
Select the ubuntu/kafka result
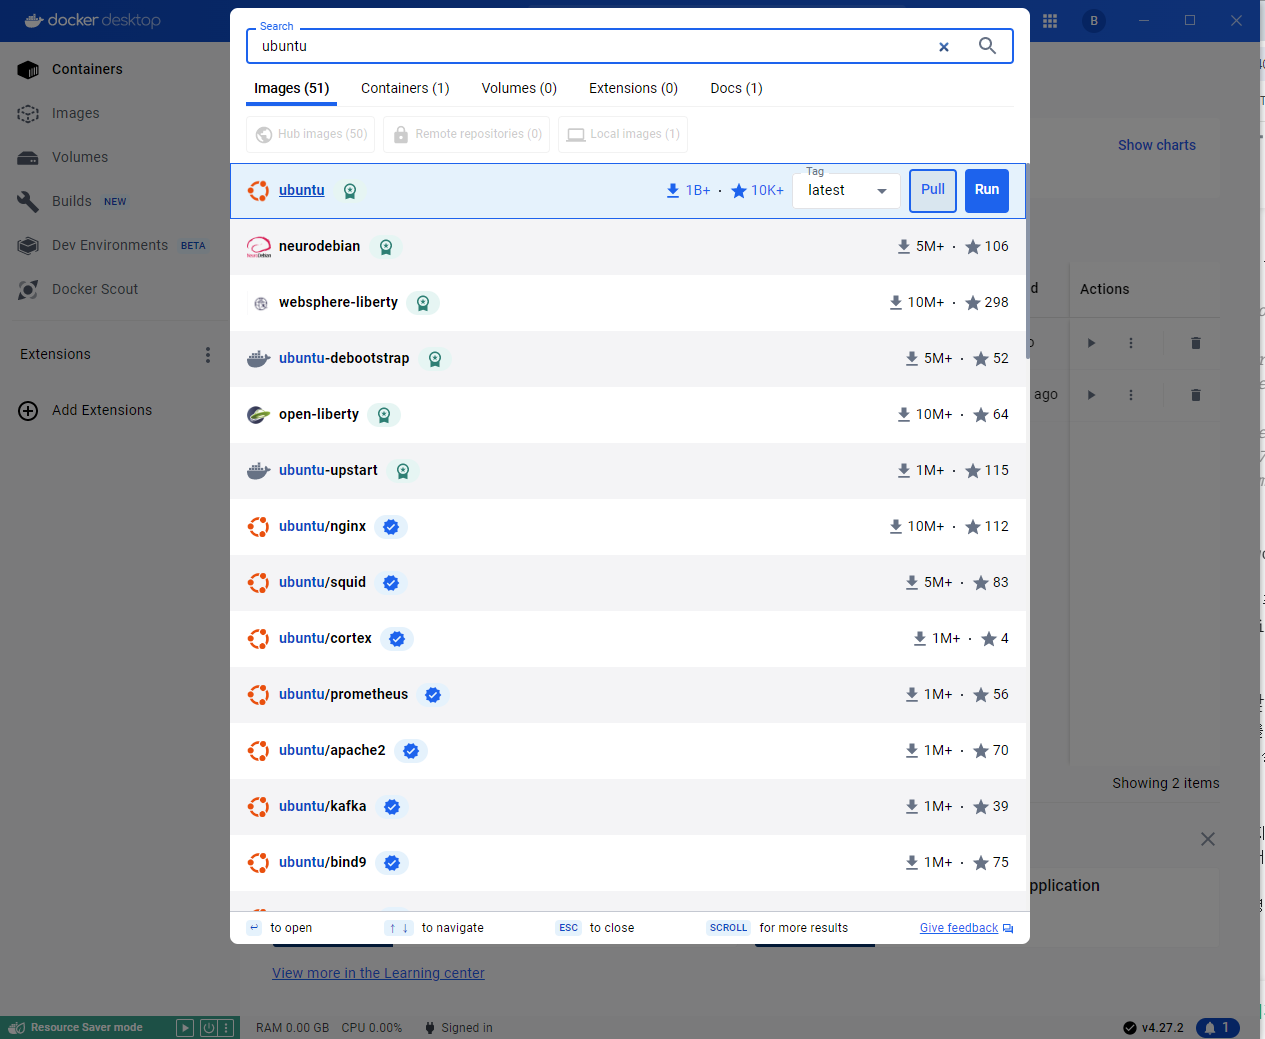click(630, 807)
